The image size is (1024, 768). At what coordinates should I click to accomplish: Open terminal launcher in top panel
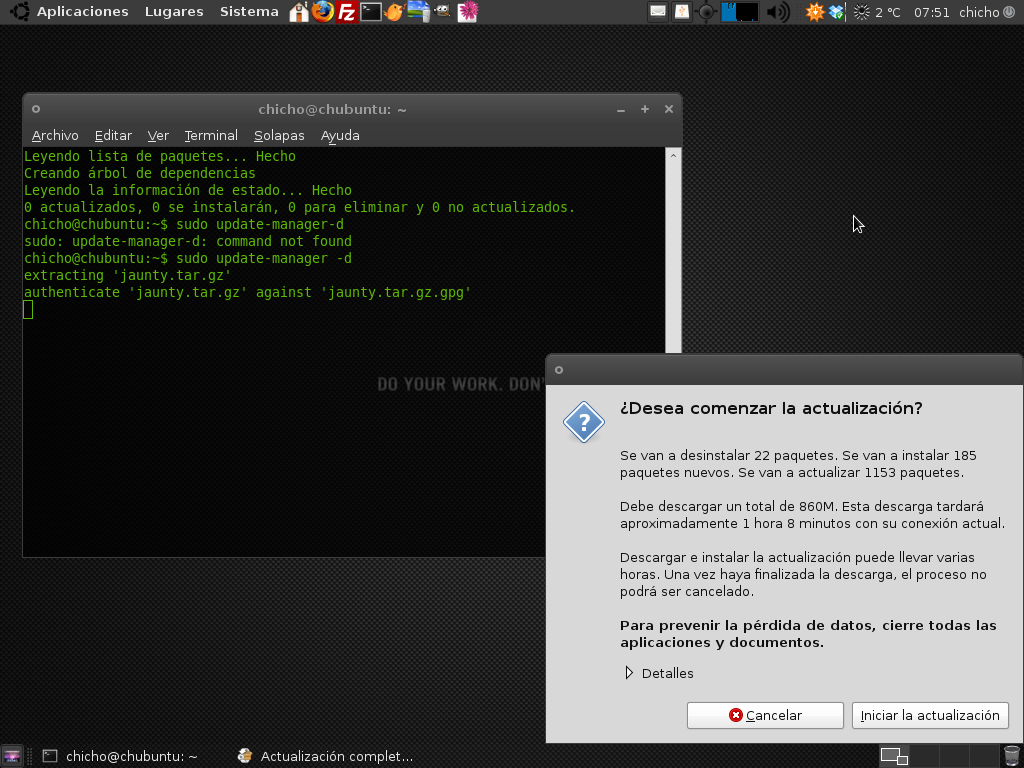pyautogui.click(x=370, y=12)
